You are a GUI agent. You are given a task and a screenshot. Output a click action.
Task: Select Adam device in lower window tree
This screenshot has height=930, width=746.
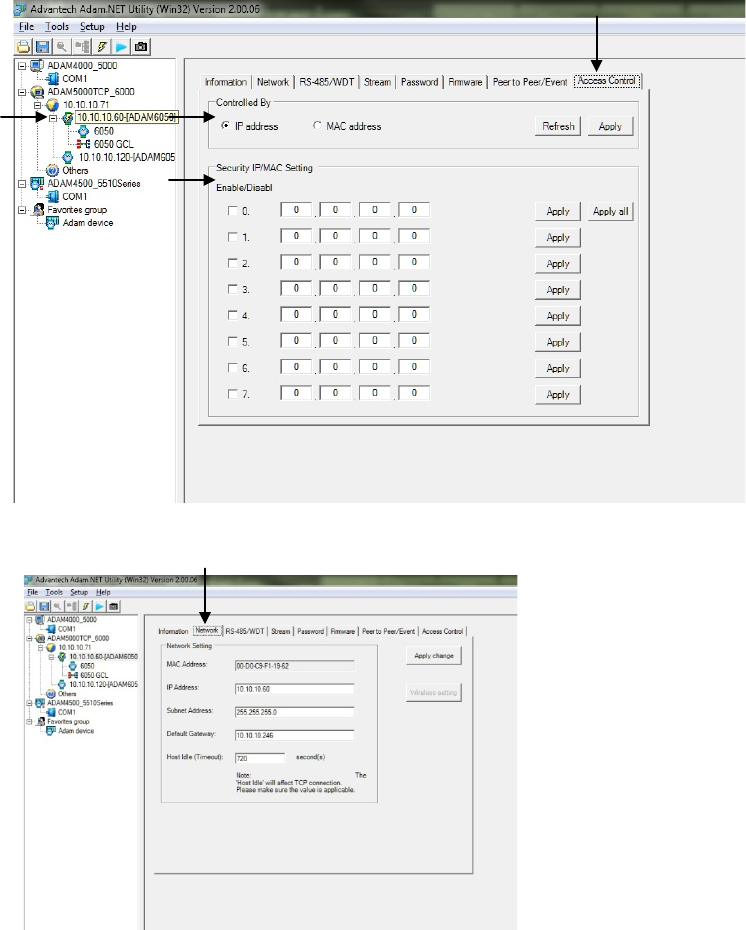(76, 731)
